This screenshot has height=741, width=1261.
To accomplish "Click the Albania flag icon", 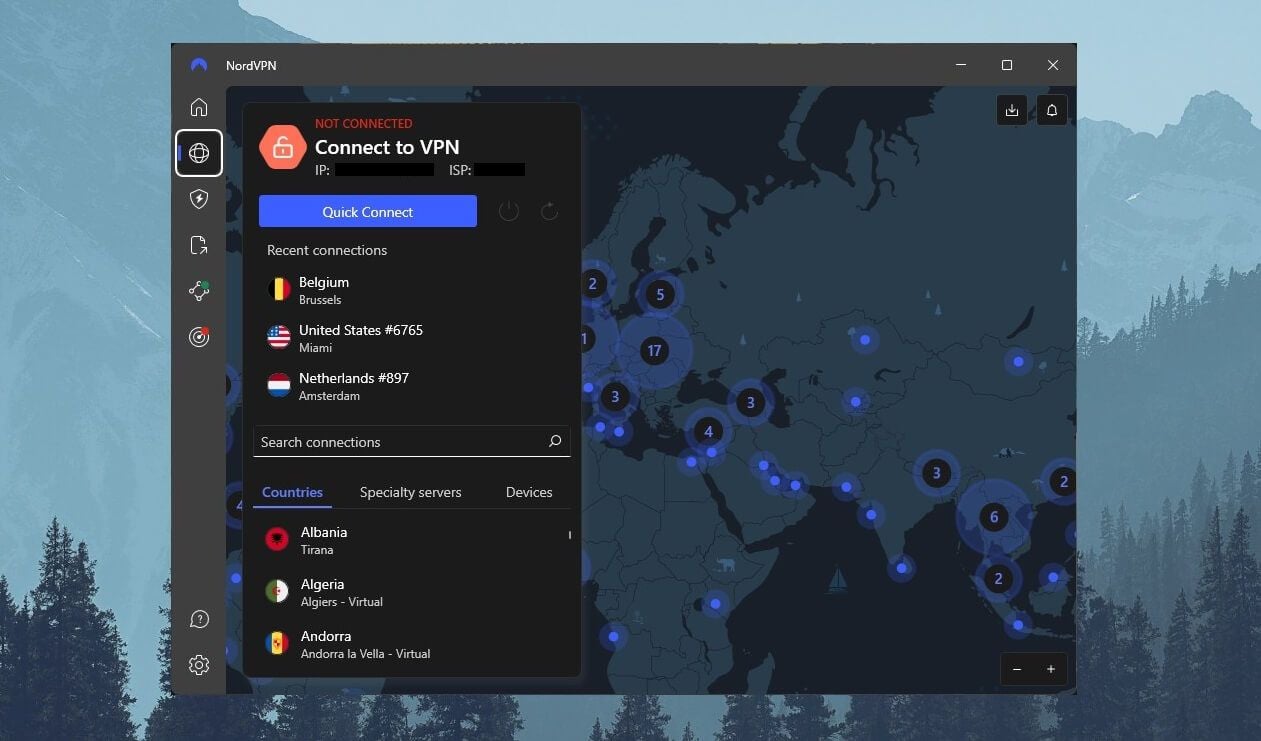I will point(277,540).
